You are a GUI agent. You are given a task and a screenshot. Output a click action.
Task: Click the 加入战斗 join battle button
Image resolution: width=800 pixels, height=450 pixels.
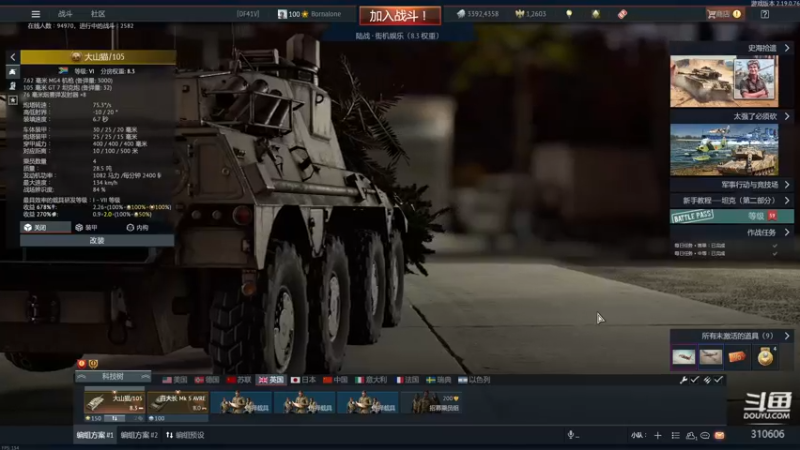coord(400,15)
